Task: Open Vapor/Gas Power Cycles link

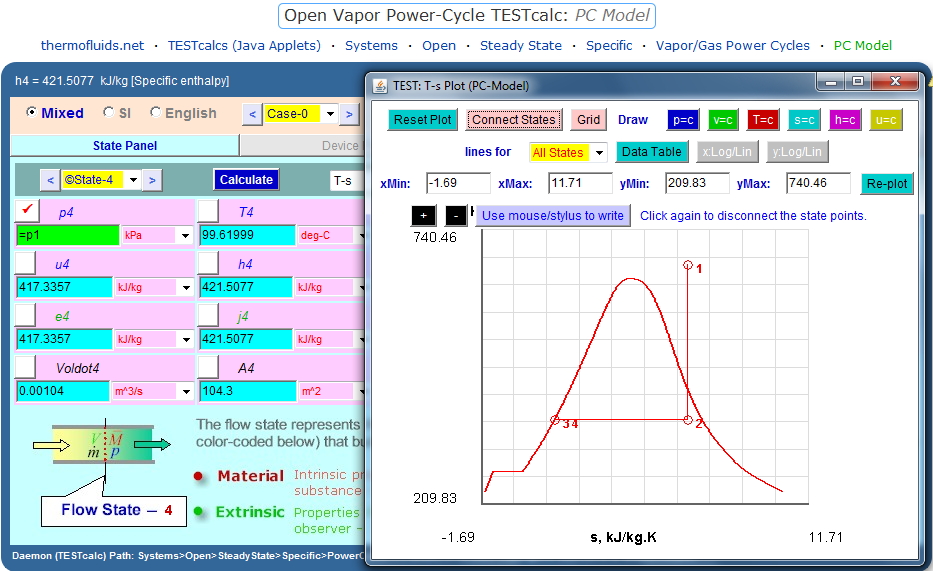Action: [732, 45]
